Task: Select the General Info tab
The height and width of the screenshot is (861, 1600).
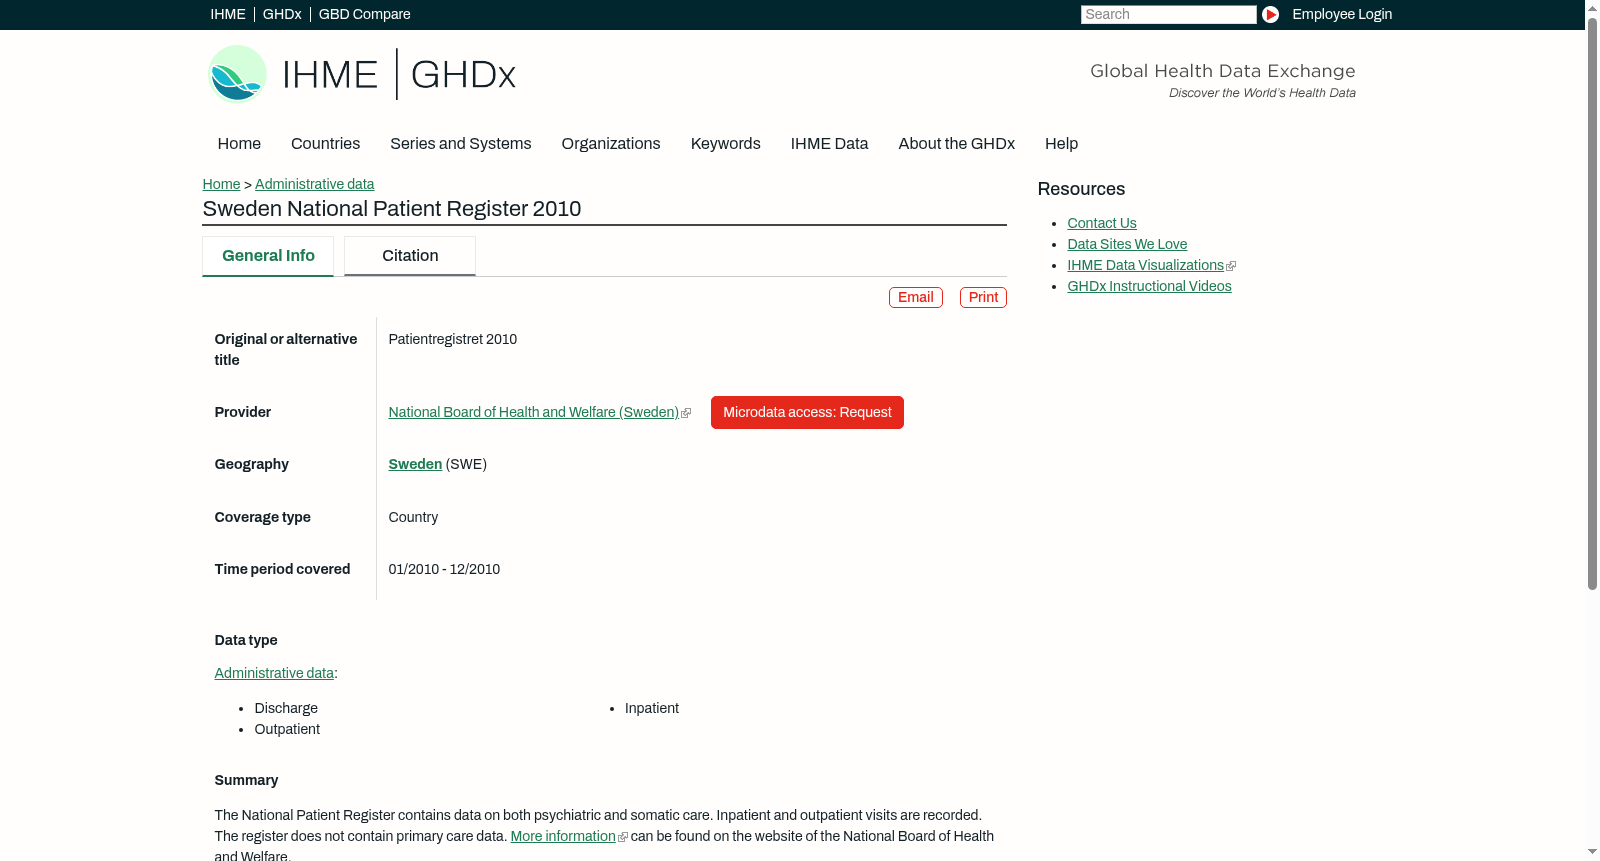Action: tap(268, 256)
